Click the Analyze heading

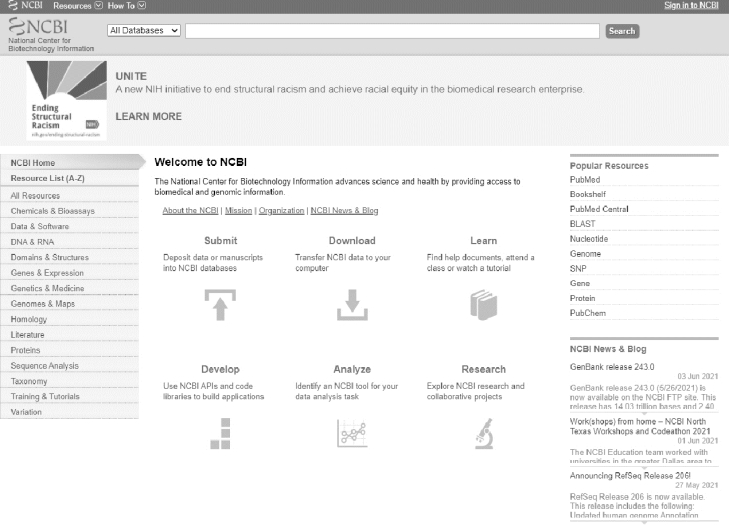(x=352, y=369)
